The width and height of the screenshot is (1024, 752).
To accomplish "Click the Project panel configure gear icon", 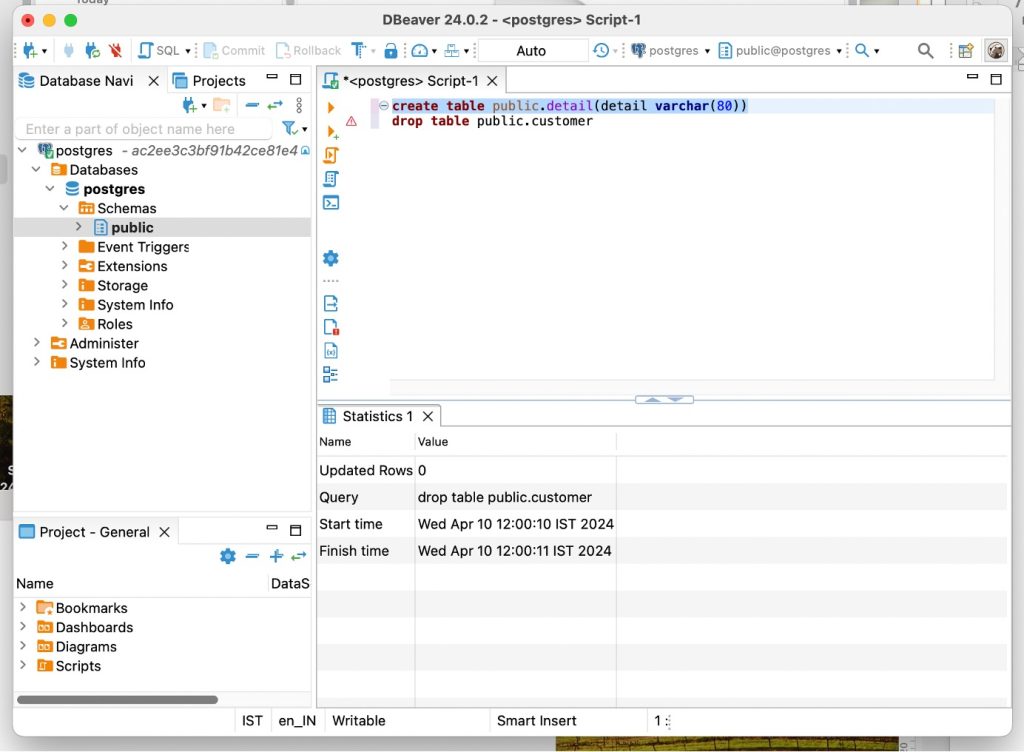I will 228,556.
